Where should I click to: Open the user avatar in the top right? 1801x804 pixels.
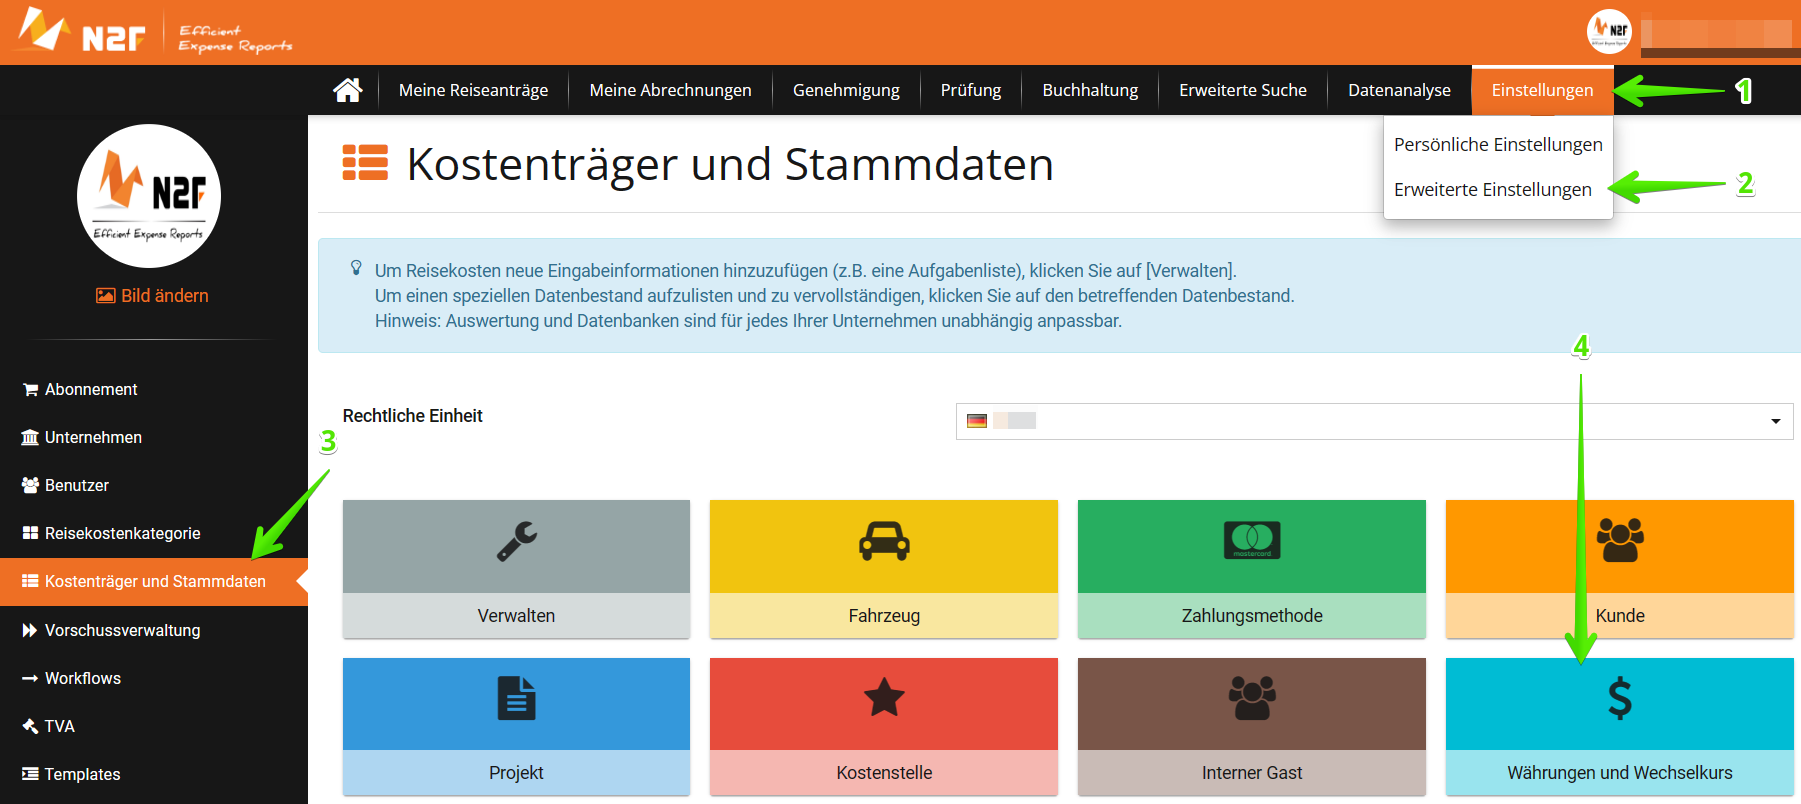pos(1609,31)
